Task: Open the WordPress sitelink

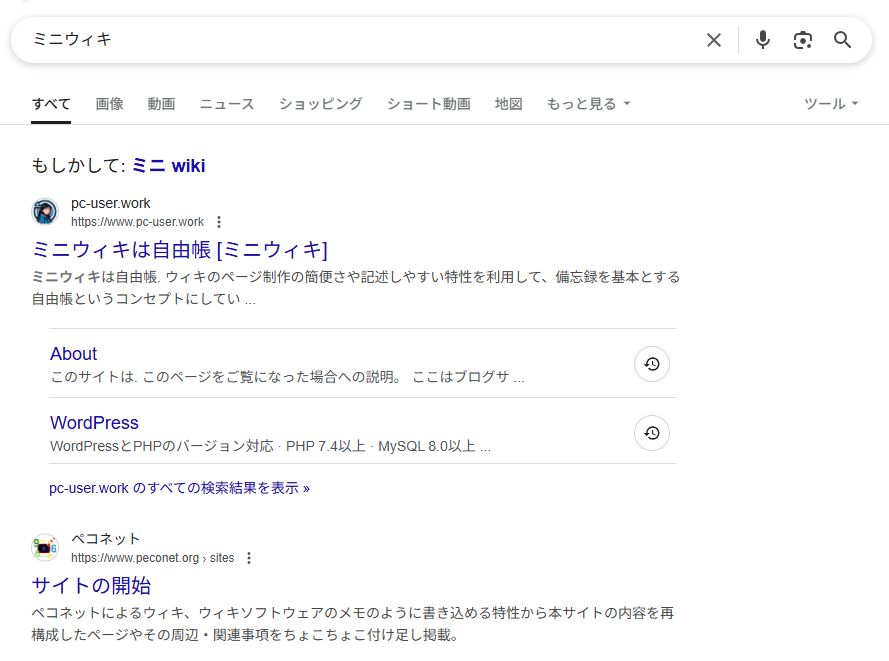Action: pyautogui.click(x=94, y=423)
